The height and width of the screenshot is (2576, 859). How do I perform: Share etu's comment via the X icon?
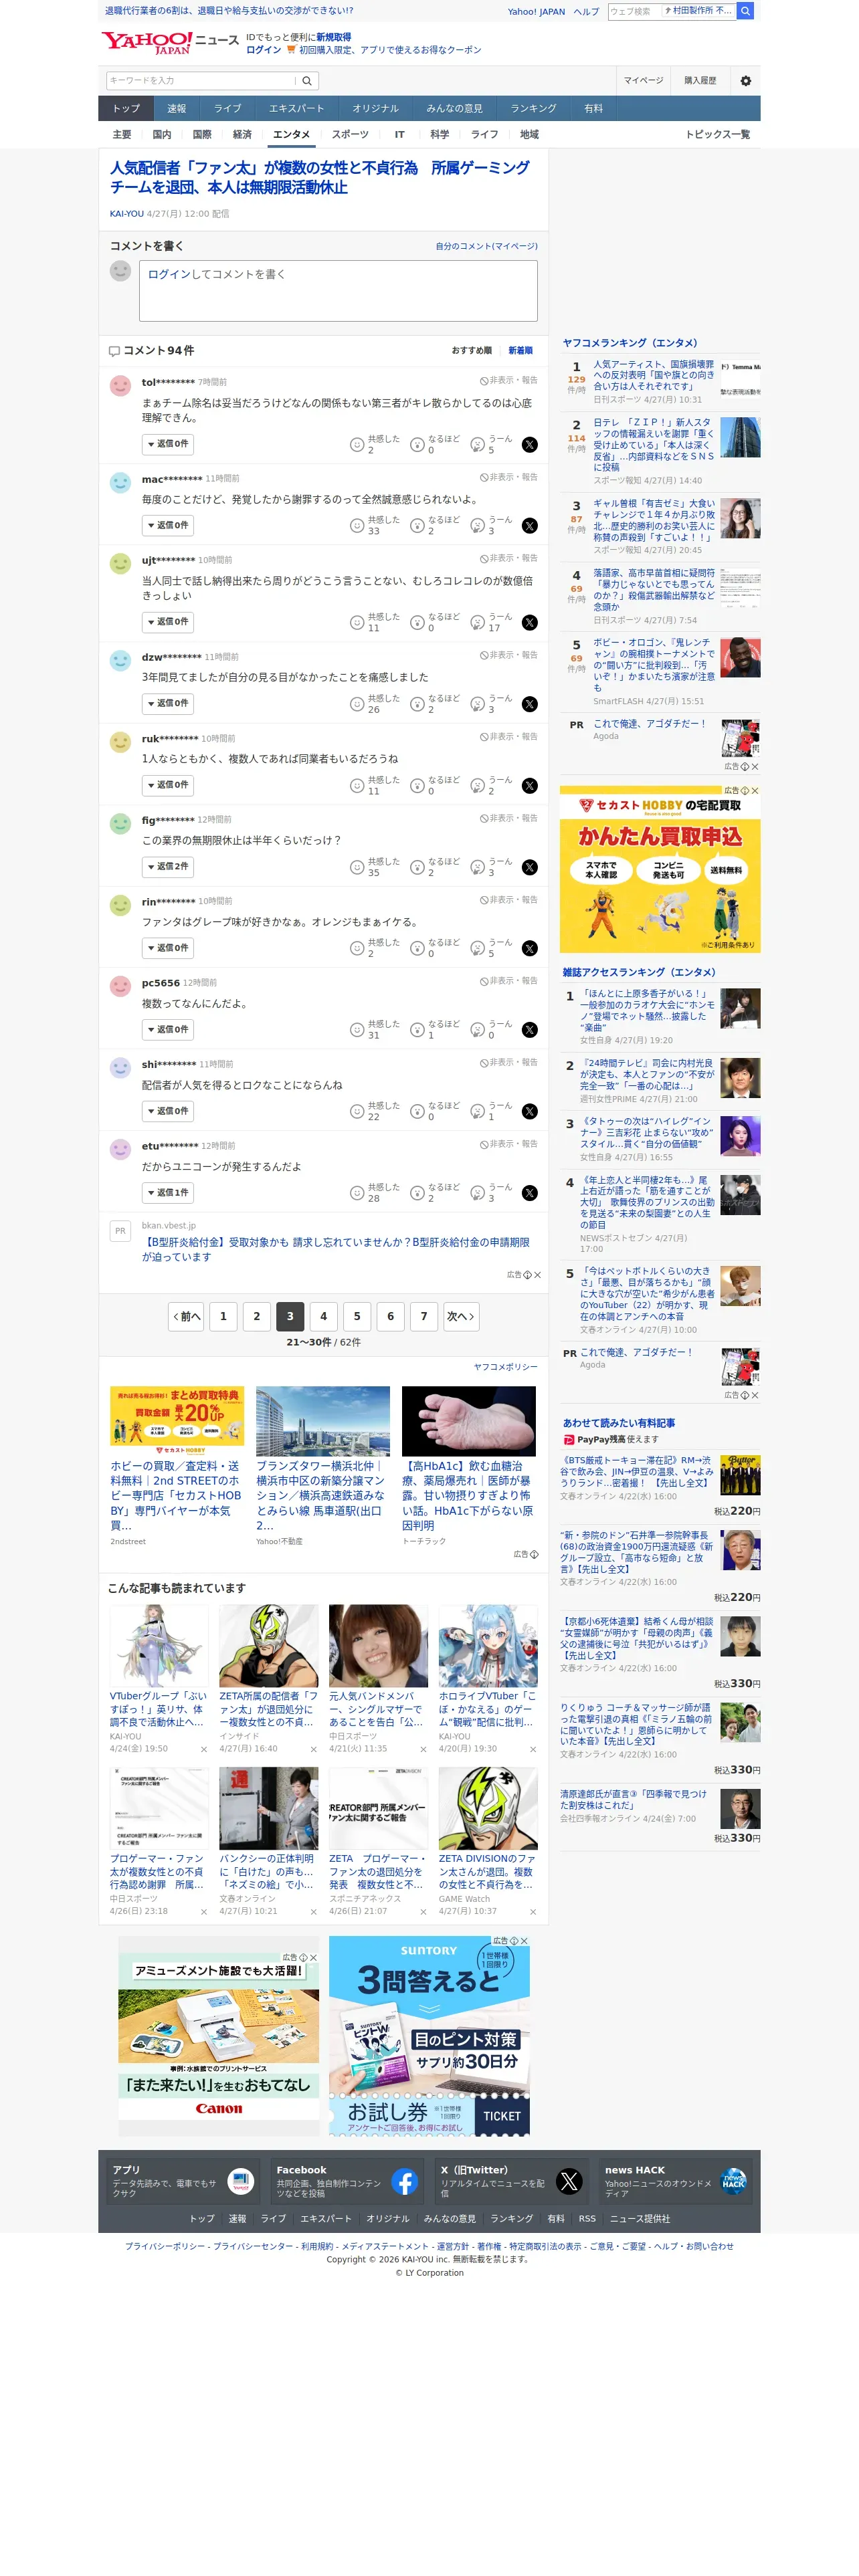coord(530,1193)
